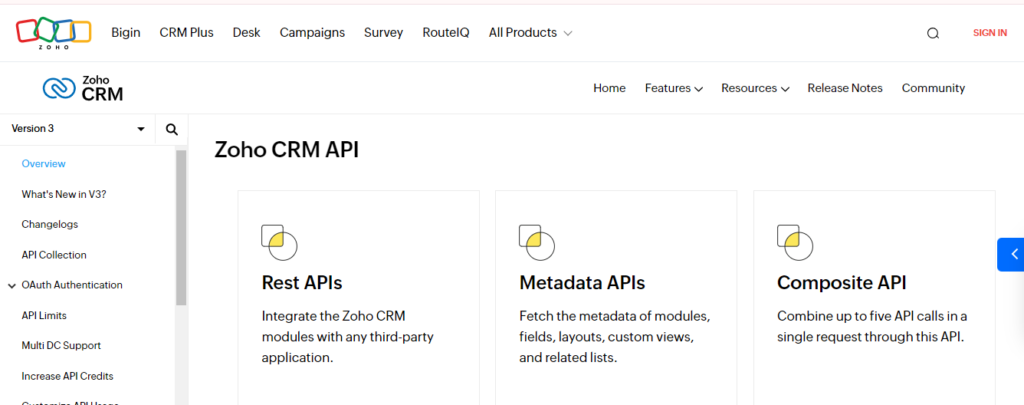Viewport: 1024px width, 405px height.
Task: Open What's New in V3? sidebar item
Action: (63, 194)
